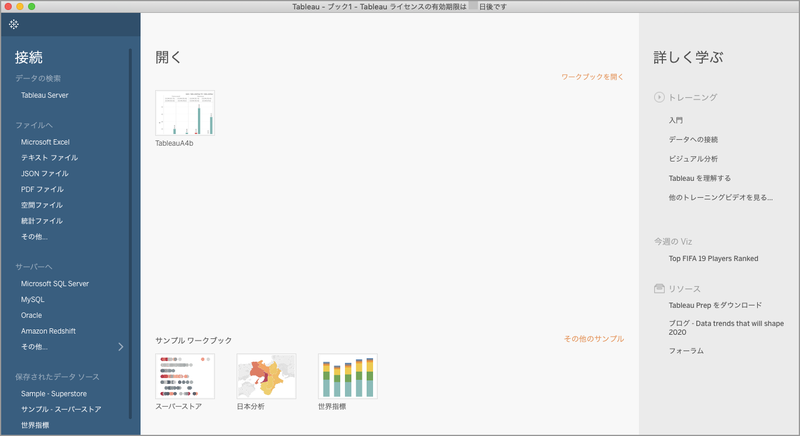Connect to MySQL

pyautogui.click(x=33, y=300)
